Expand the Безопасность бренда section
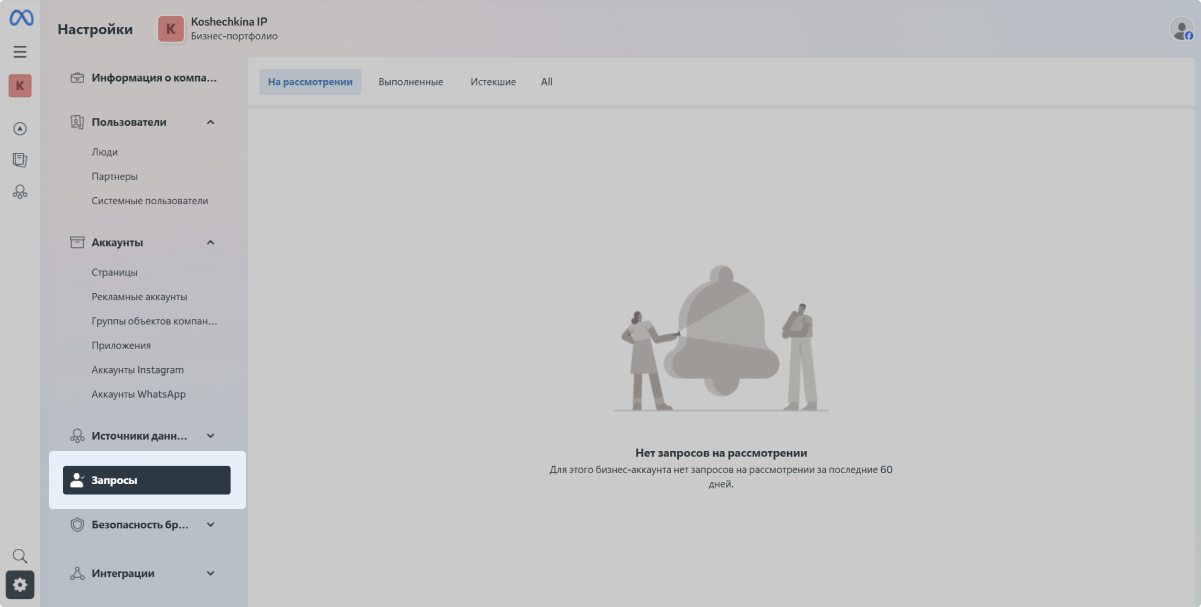Viewport: 1201px width, 607px height. coord(210,524)
